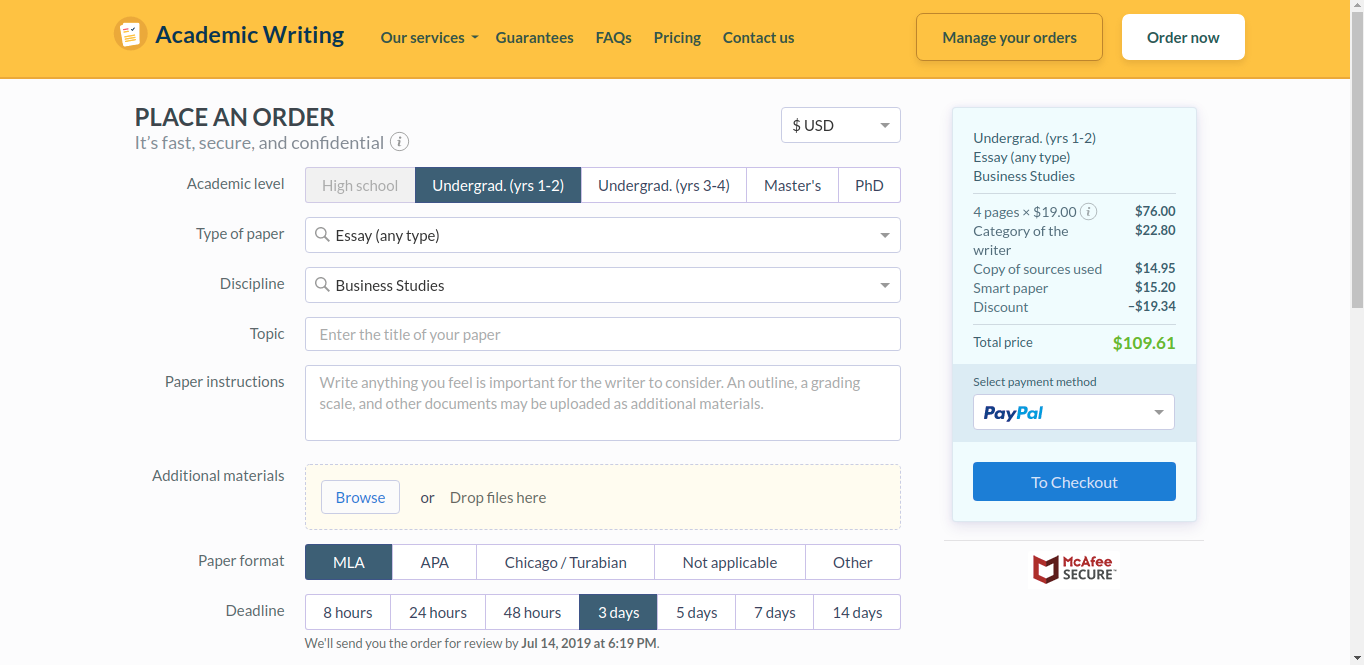The image size is (1364, 665).
Task: Click the To Checkout button
Action: pyautogui.click(x=1074, y=481)
